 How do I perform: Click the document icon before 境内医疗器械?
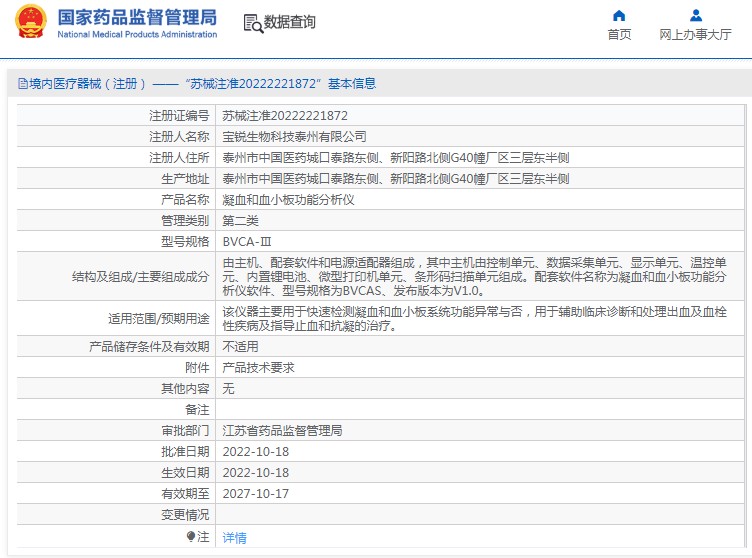pos(23,84)
